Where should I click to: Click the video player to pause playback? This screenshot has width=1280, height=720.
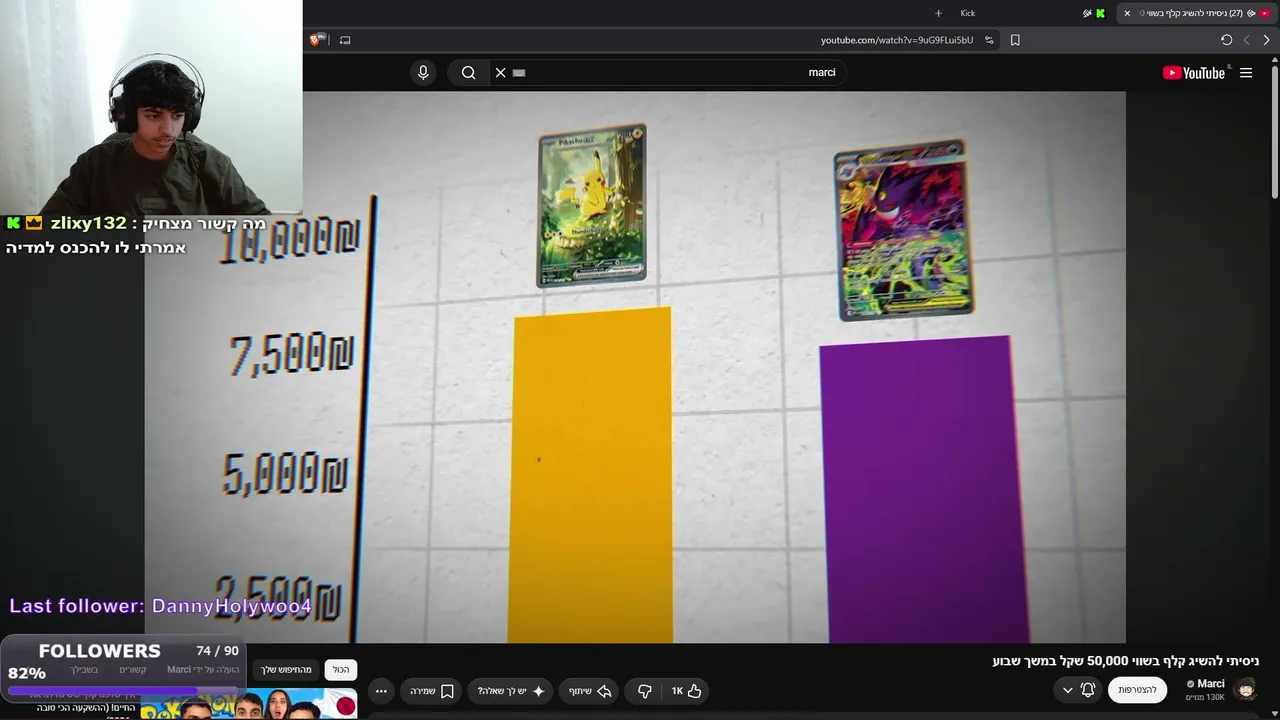coord(636,367)
